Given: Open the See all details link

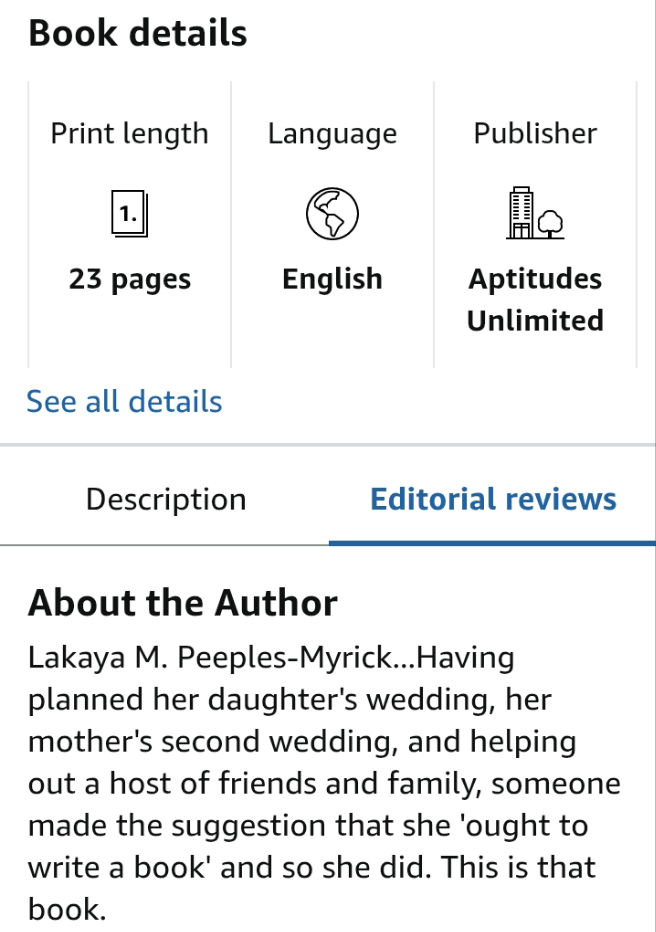Looking at the screenshot, I should 124,402.
